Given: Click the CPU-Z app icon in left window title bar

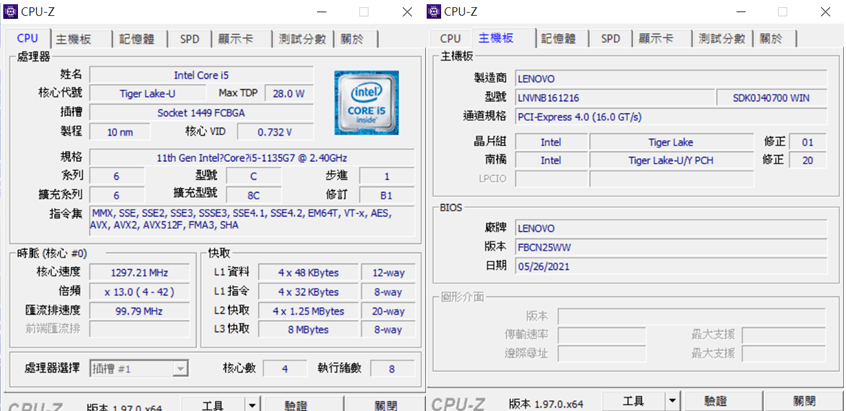Looking at the screenshot, I should click(10, 11).
